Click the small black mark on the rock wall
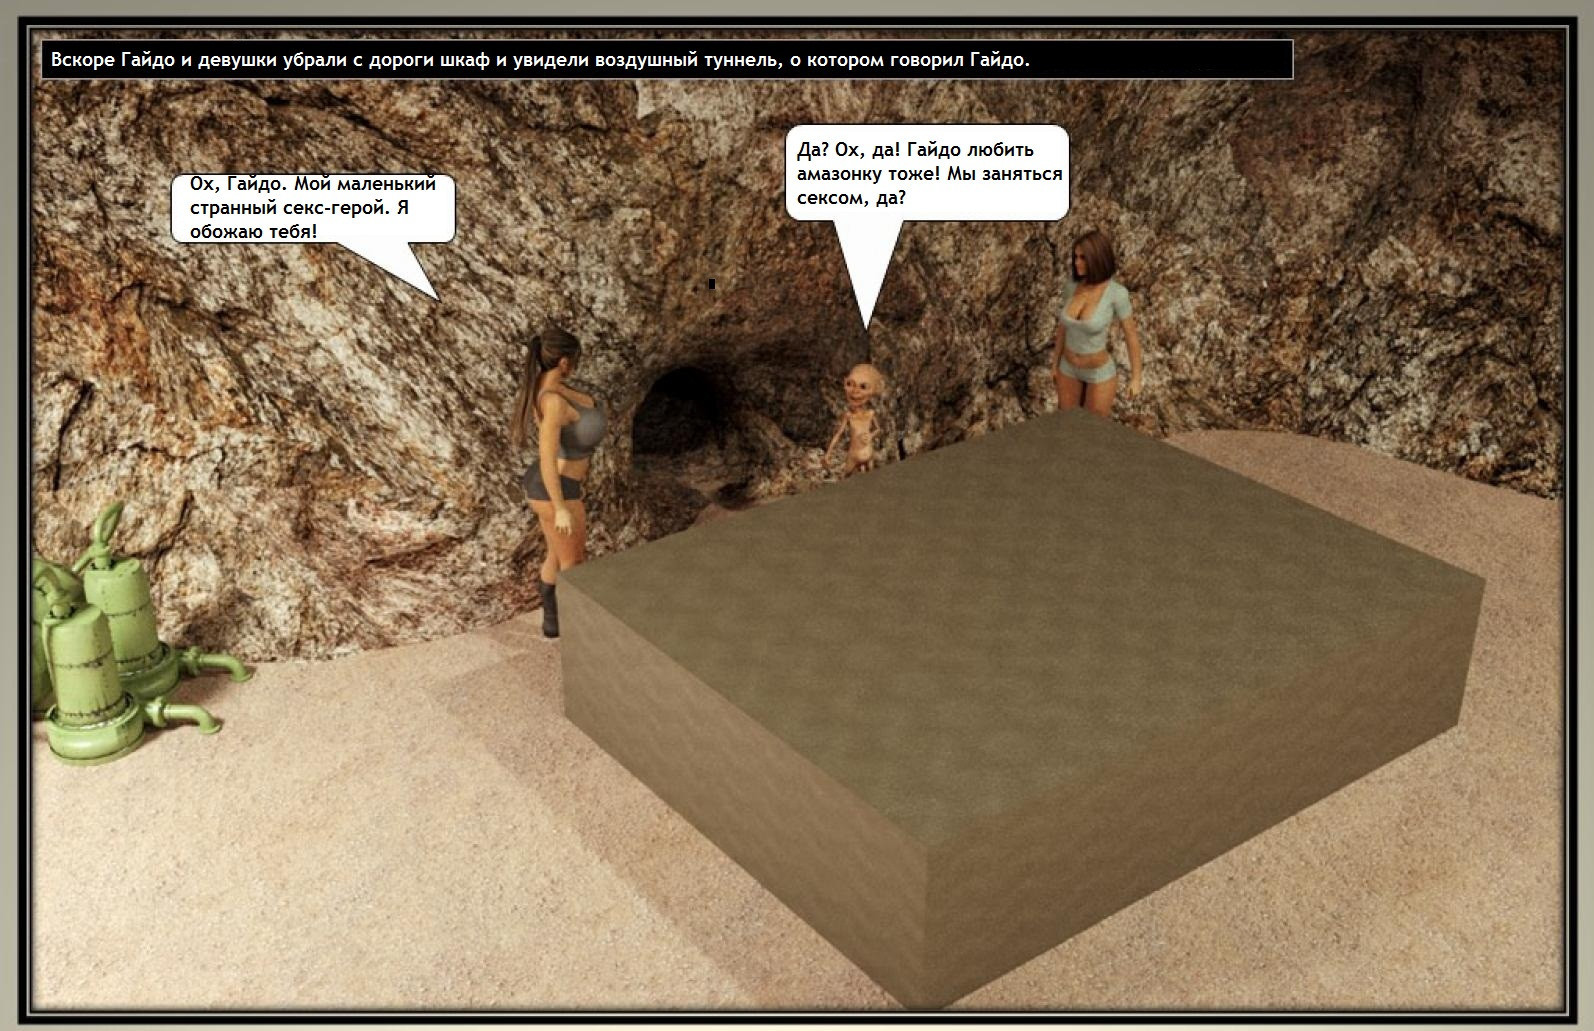This screenshot has height=1031, width=1594. pos(711,284)
